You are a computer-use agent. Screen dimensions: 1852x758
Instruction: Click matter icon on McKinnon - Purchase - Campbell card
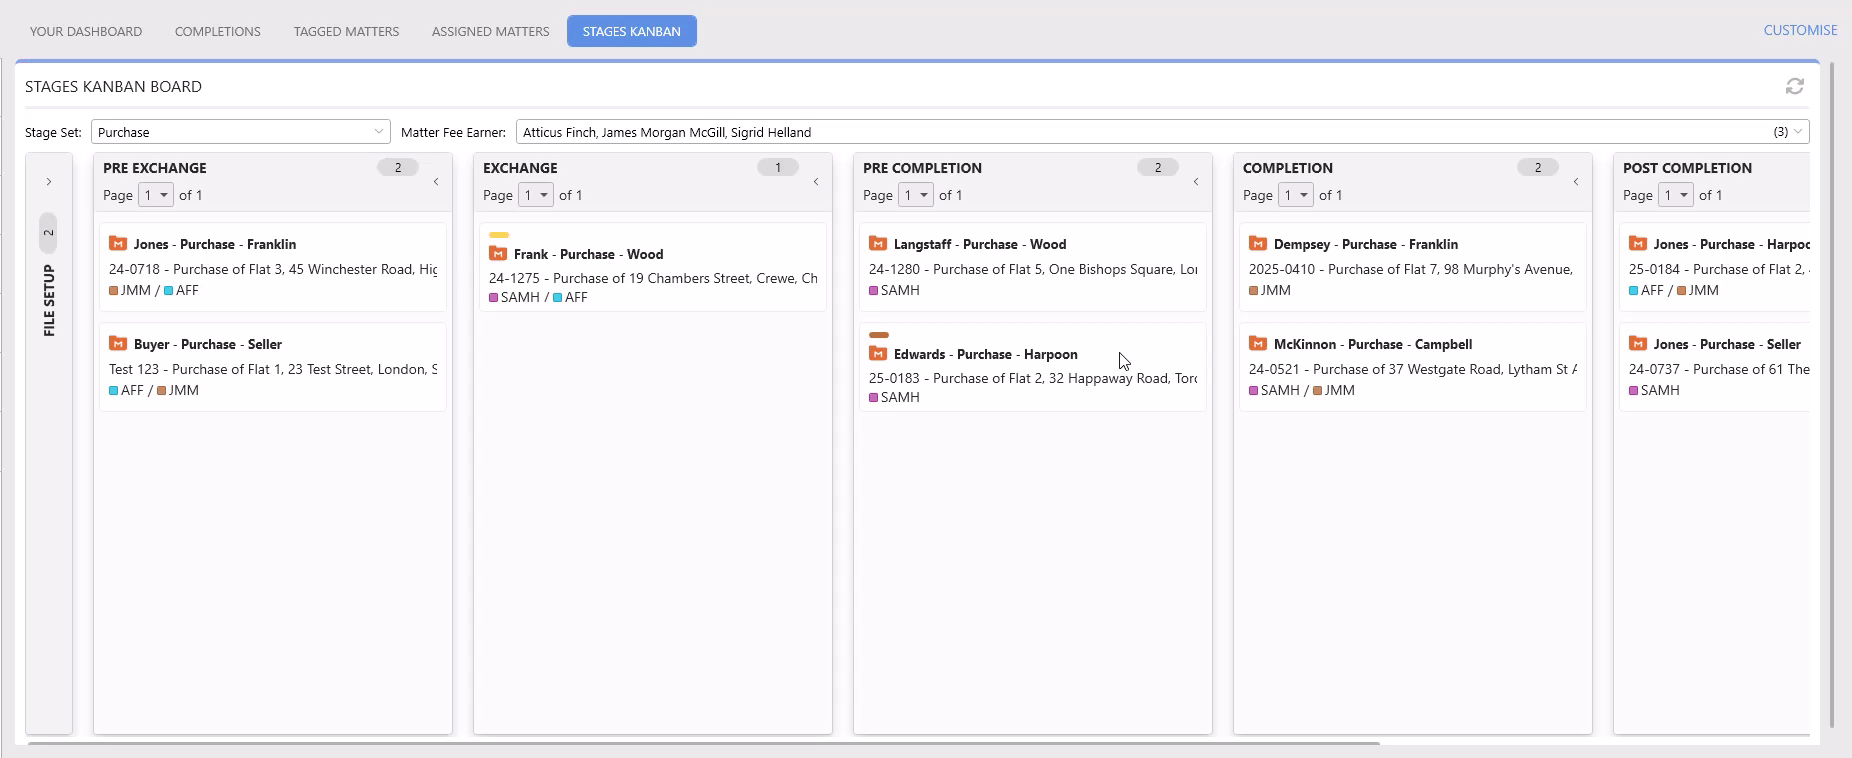pyautogui.click(x=1258, y=344)
